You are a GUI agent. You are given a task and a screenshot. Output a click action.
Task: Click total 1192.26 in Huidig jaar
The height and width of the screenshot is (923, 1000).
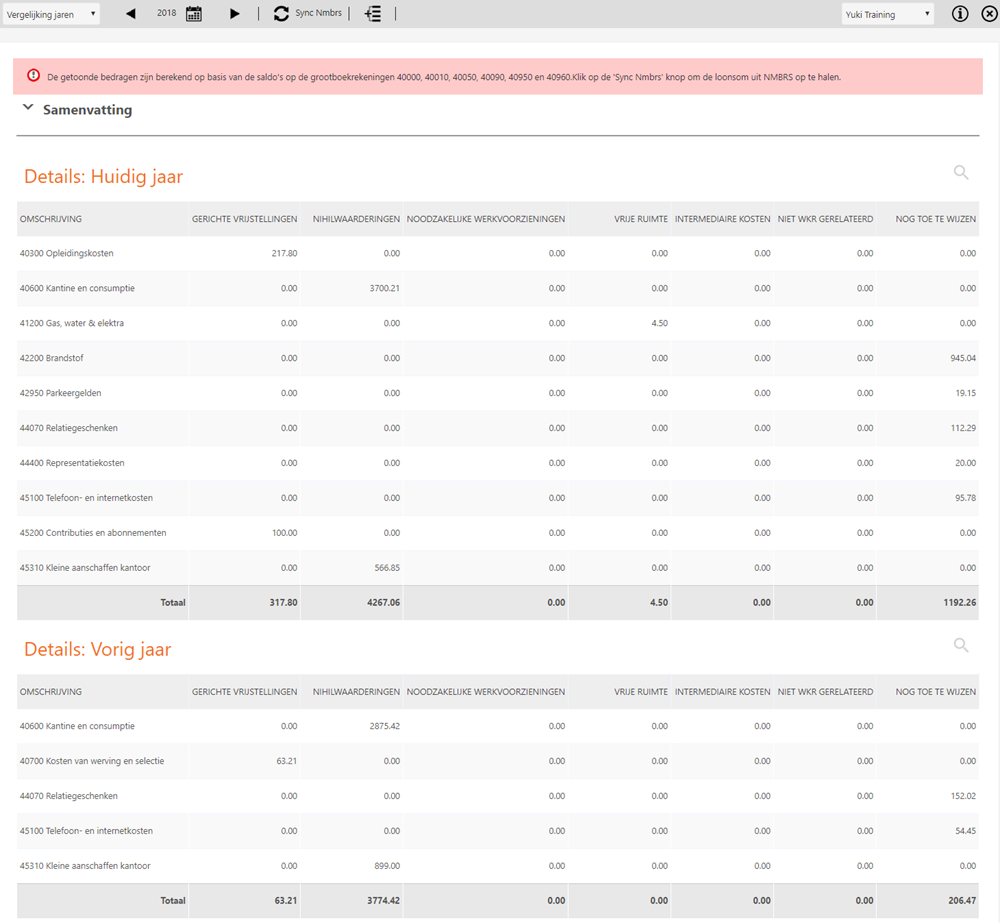pyautogui.click(x=960, y=603)
